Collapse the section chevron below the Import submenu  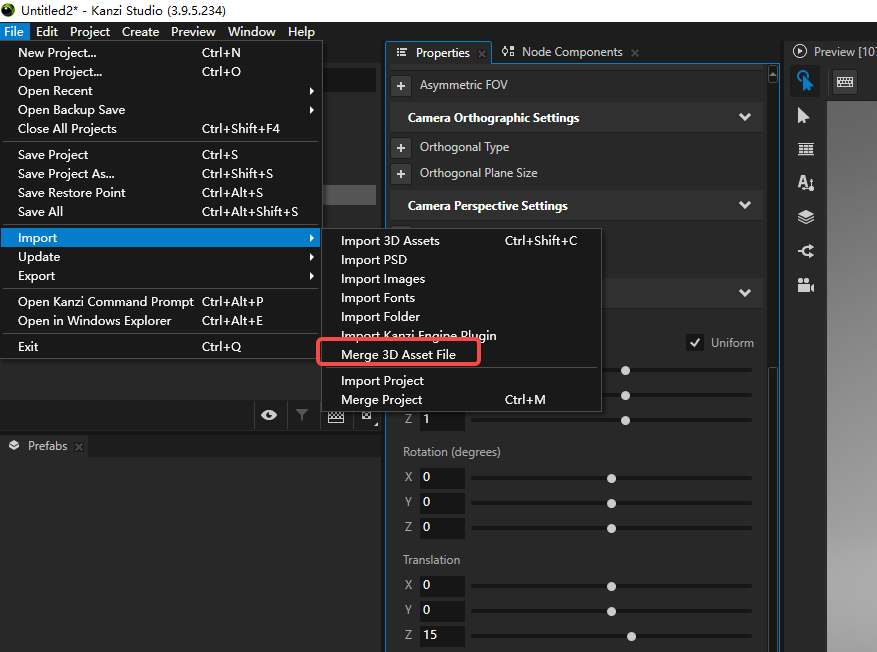(x=744, y=293)
